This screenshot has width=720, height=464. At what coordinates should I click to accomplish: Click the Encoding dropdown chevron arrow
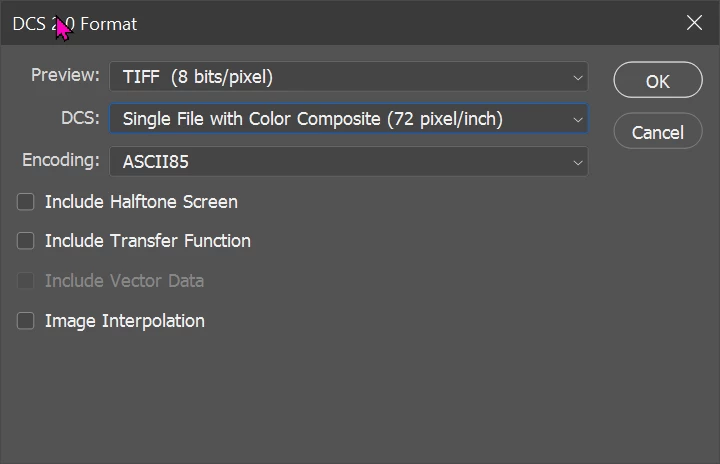[x=578, y=161]
